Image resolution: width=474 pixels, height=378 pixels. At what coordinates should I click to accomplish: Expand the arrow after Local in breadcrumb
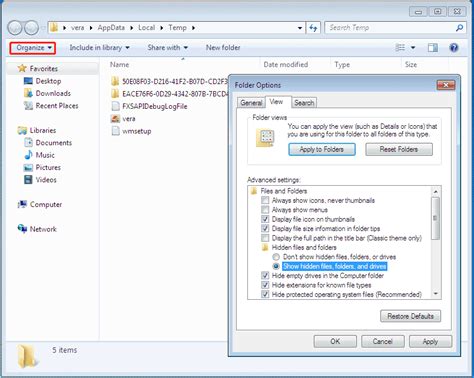[161, 28]
